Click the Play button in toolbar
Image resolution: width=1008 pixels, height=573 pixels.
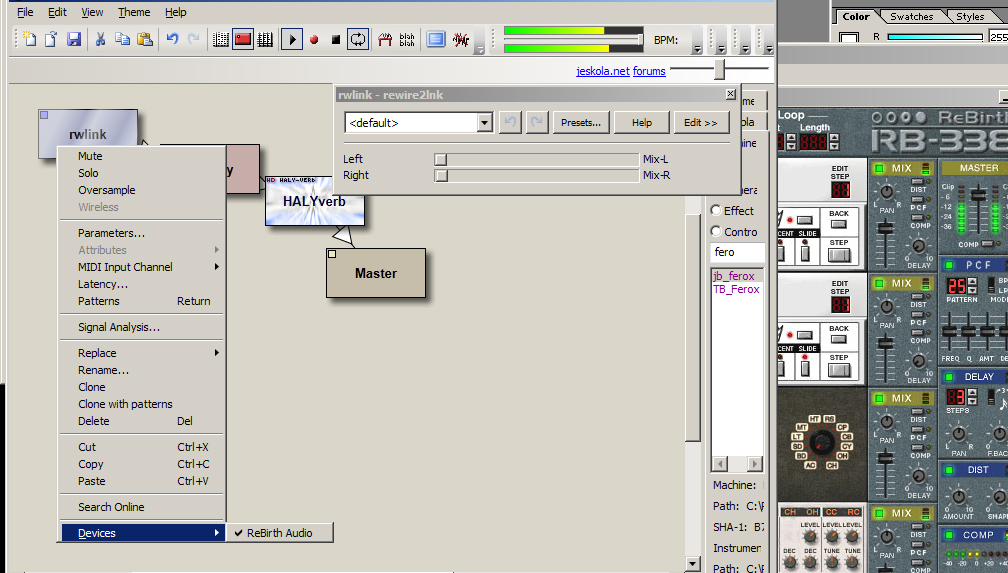pyautogui.click(x=292, y=40)
